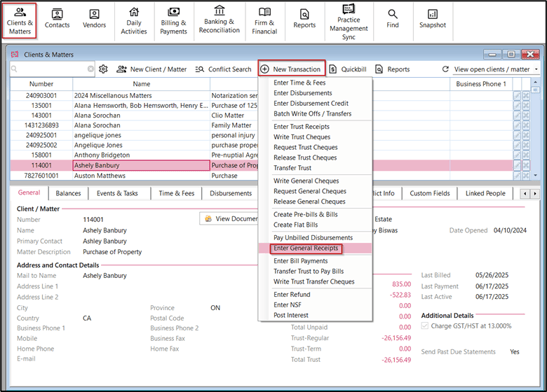
Task: Open the Custom Fields tab
Action: click(x=430, y=193)
